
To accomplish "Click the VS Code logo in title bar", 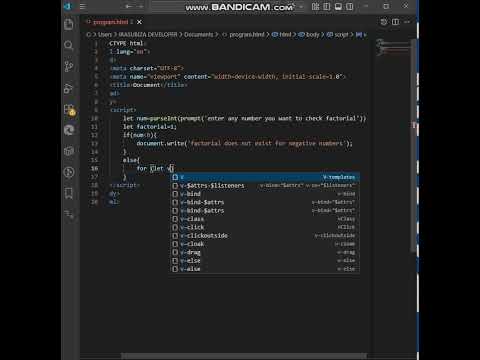I will click(68, 6).
